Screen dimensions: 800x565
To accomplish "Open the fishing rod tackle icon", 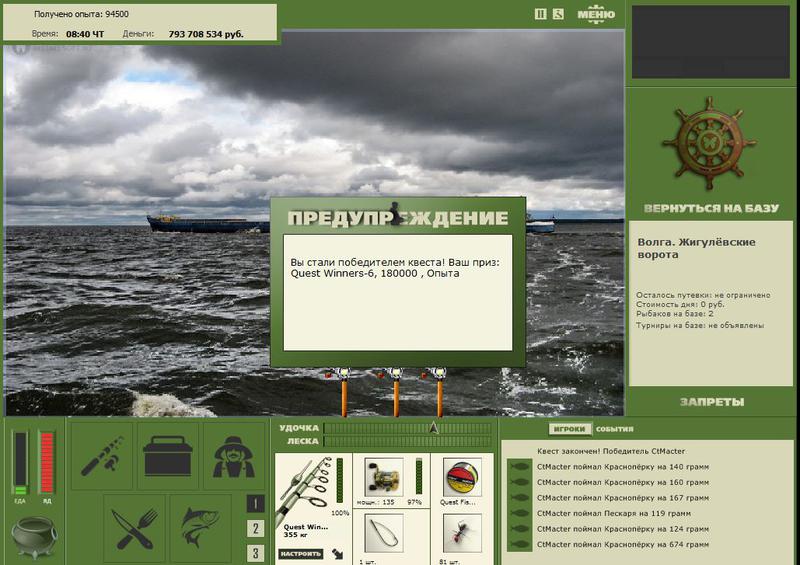I will coord(102,456).
